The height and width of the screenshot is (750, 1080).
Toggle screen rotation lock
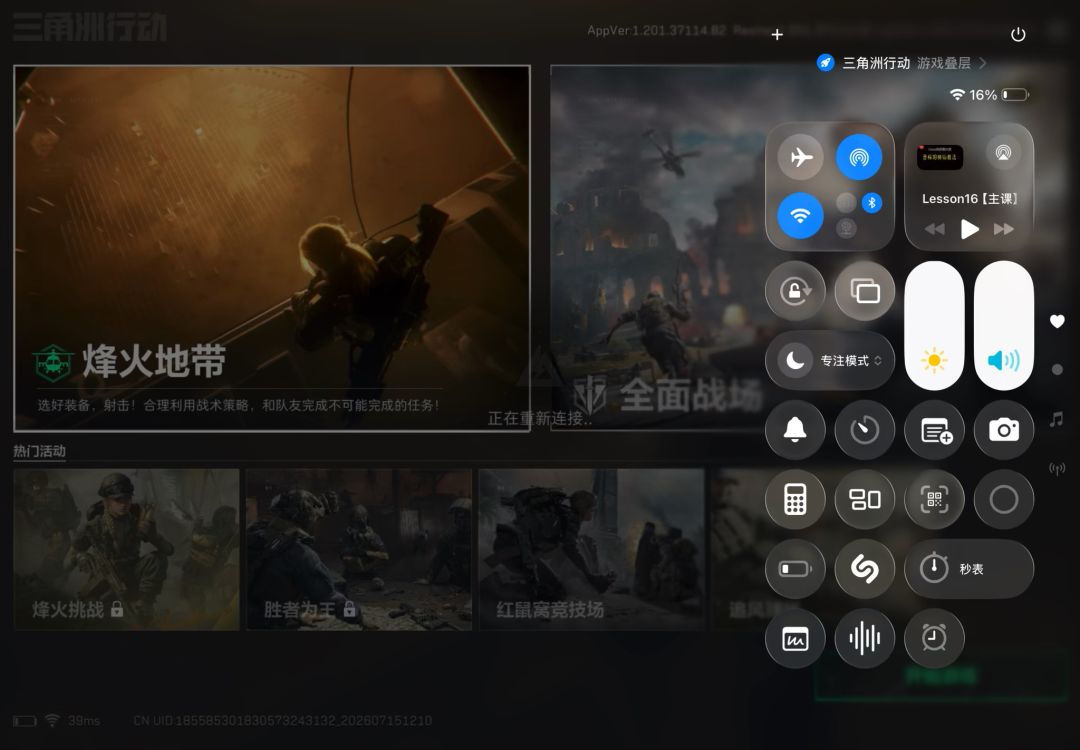(795, 291)
